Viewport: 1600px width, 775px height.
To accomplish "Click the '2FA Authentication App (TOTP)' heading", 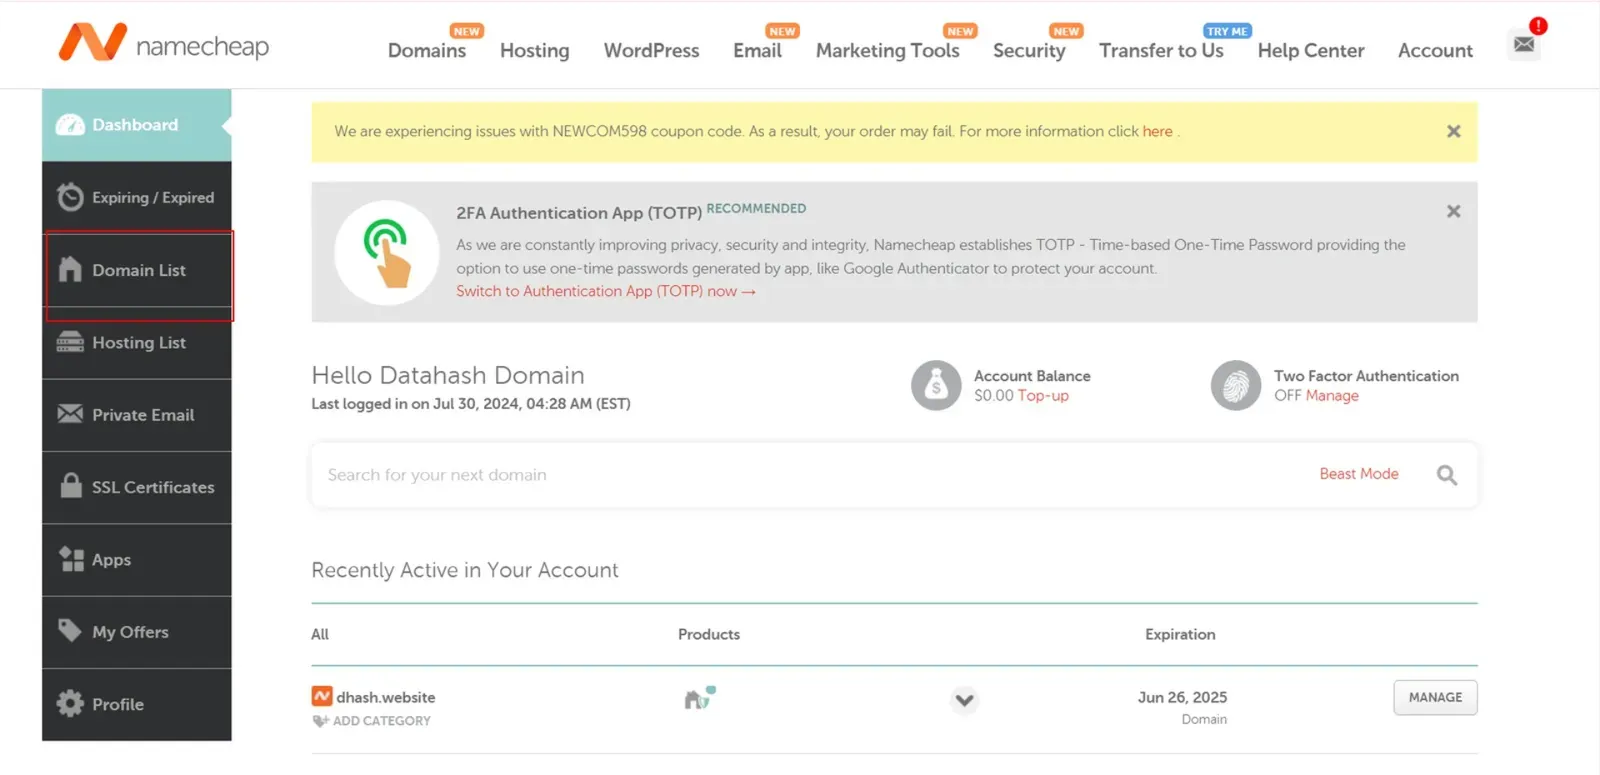I will tap(579, 213).
